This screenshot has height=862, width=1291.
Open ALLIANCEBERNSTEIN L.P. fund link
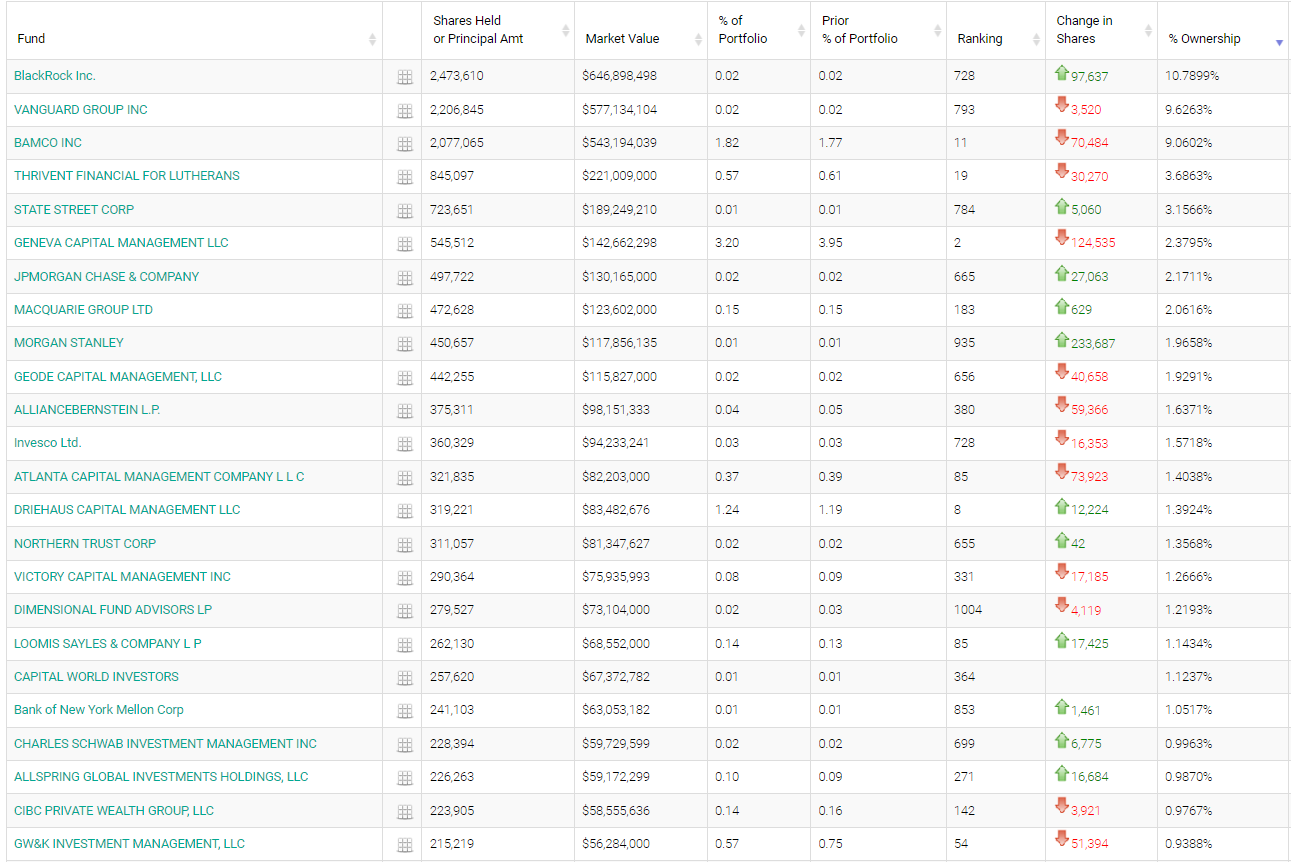[x=87, y=410]
